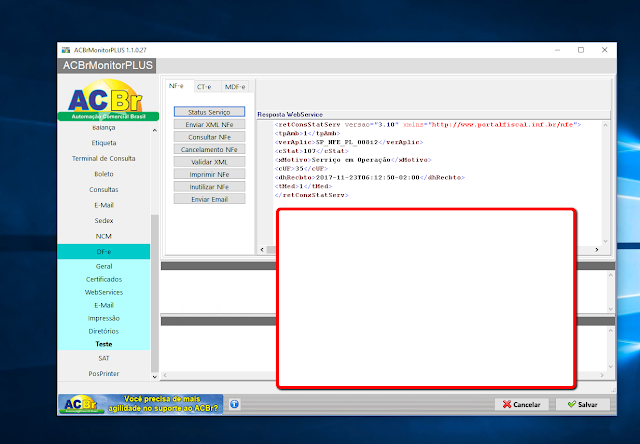
Task: Open PosPrinter in the sidebar
Action: 104,373
